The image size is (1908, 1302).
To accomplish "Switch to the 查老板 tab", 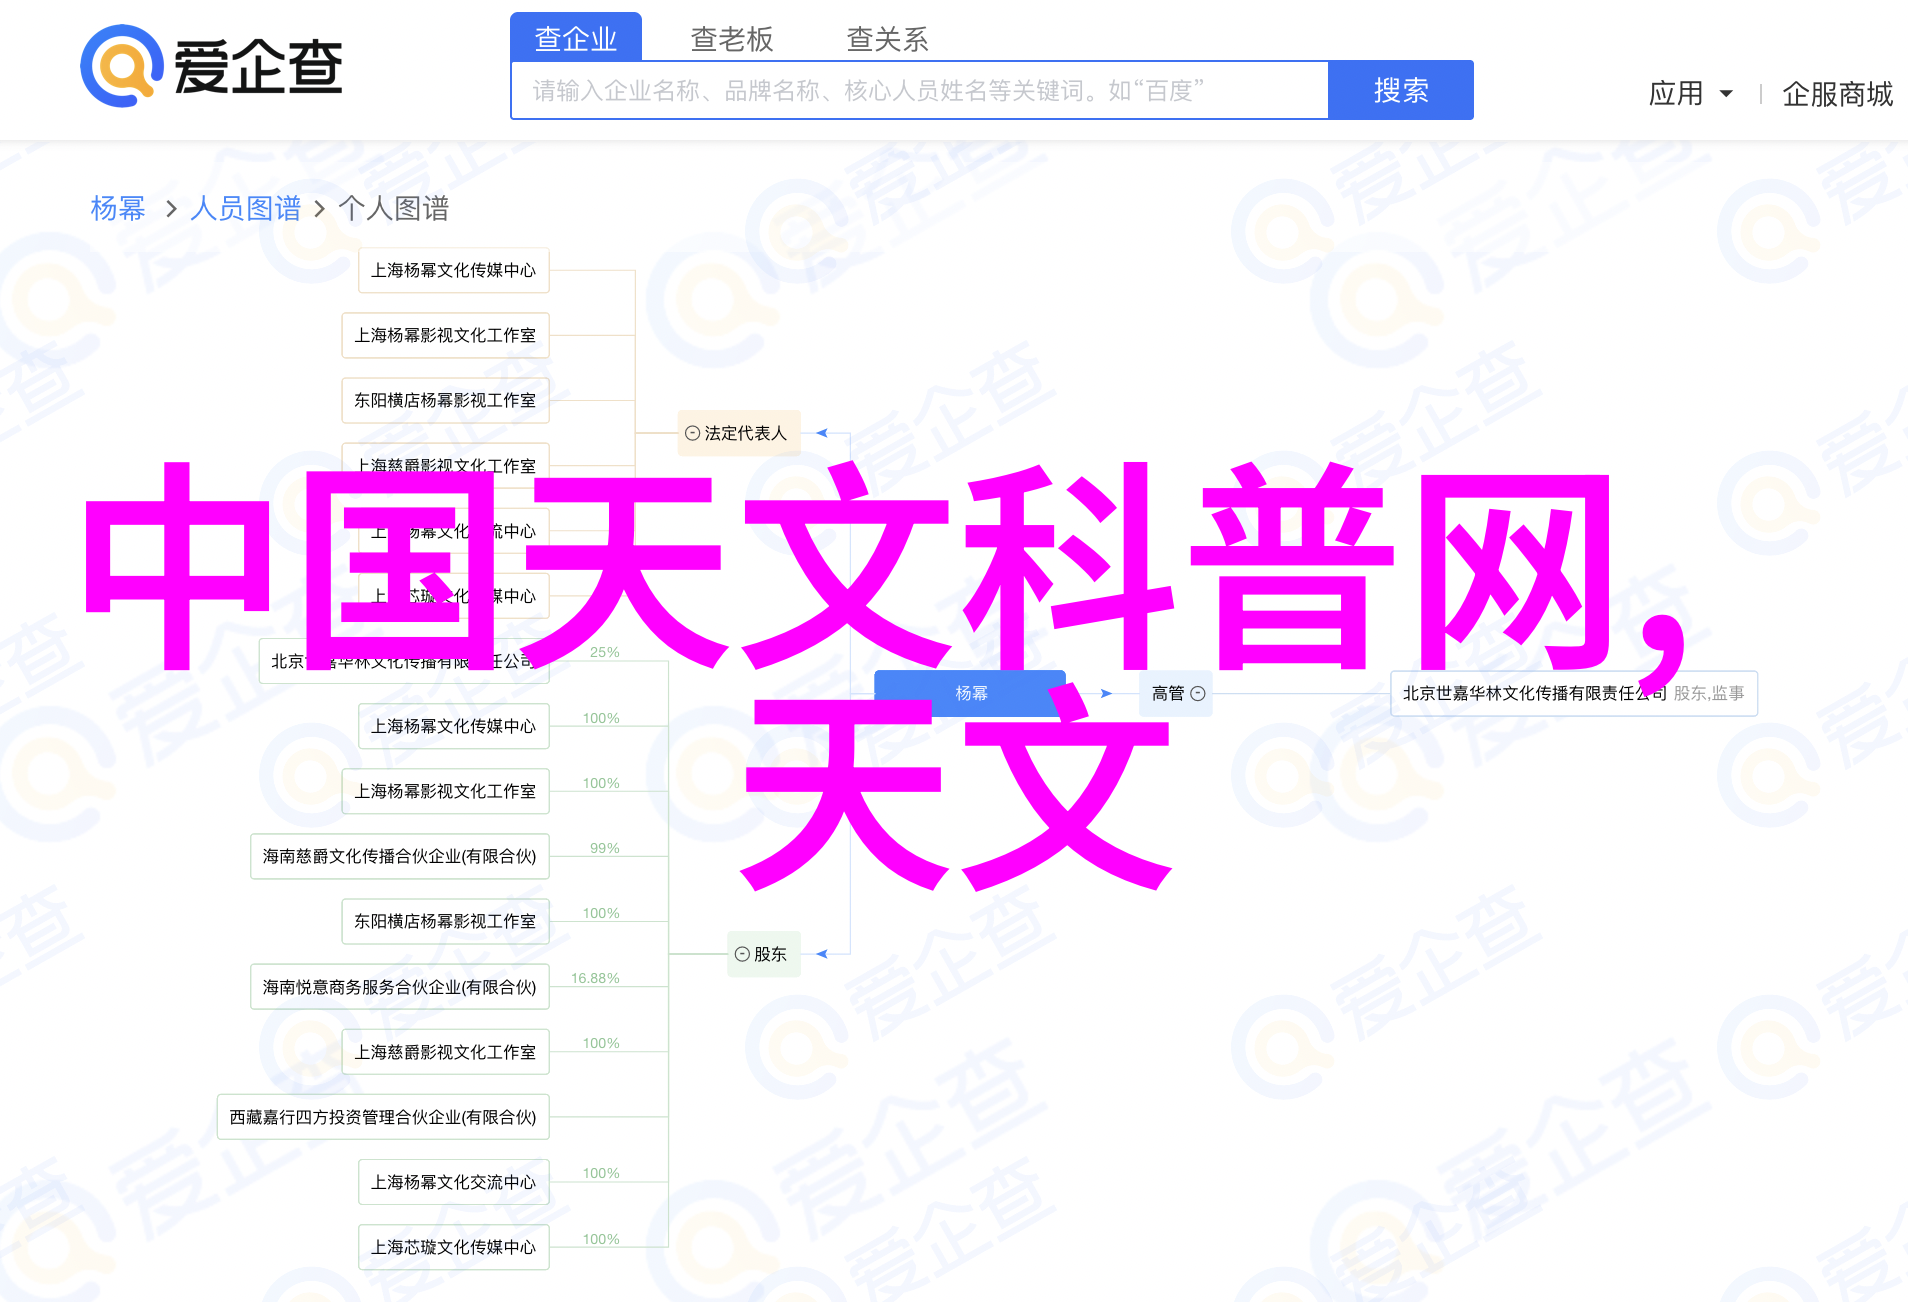I will [731, 39].
